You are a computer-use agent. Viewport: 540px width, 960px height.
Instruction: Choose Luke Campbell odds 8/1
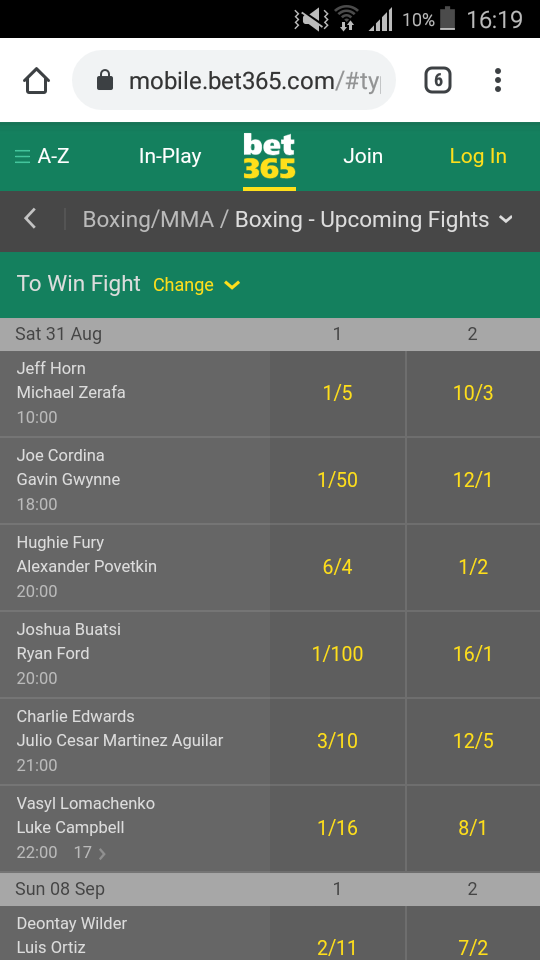point(473,828)
